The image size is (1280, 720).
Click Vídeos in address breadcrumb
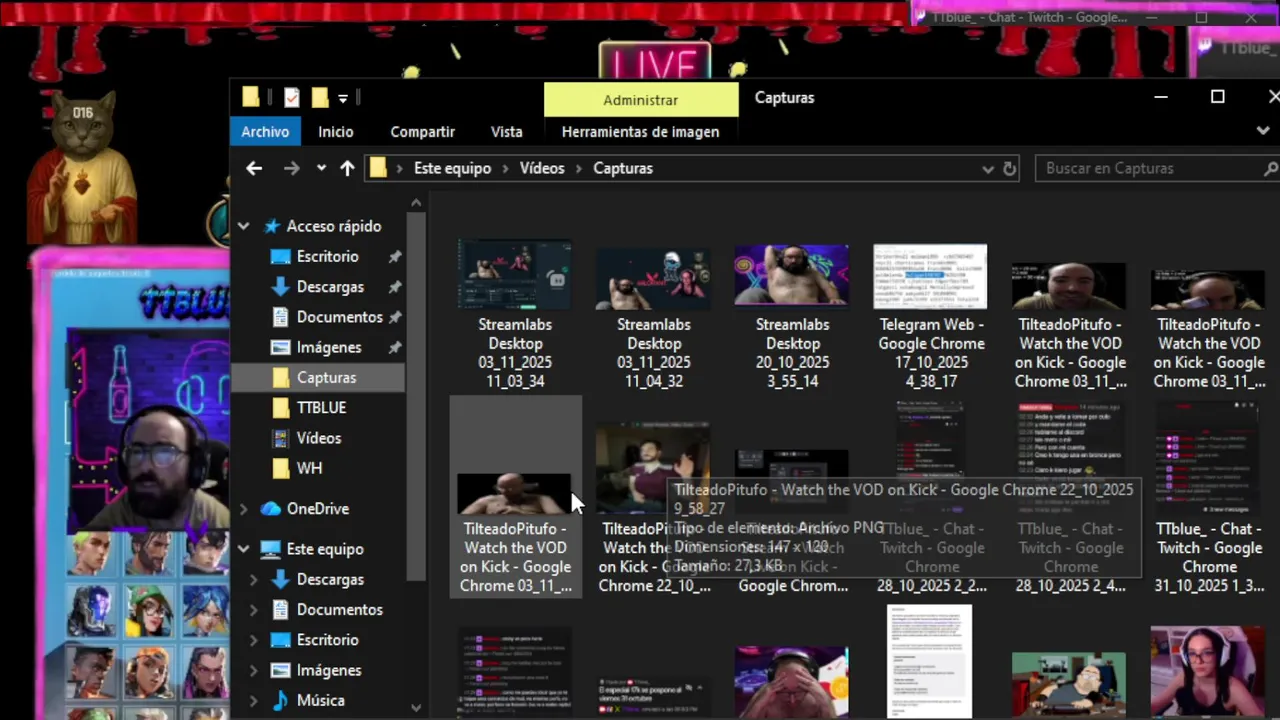tap(542, 168)
